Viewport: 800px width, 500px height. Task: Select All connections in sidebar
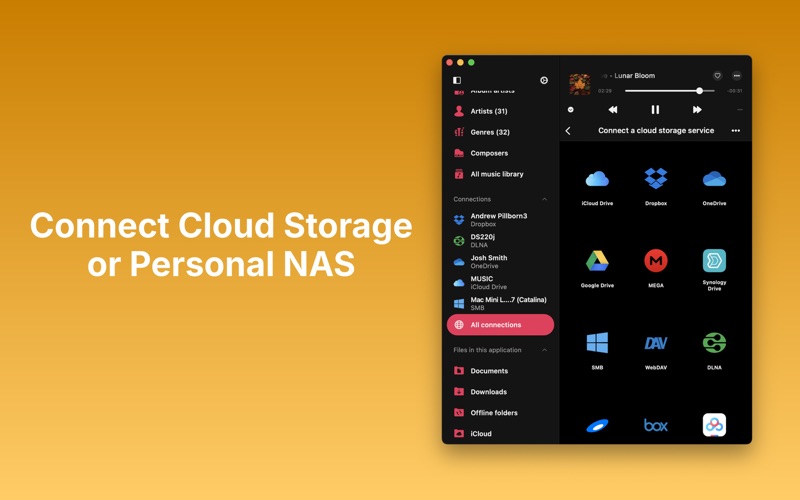tap(500, 325)
